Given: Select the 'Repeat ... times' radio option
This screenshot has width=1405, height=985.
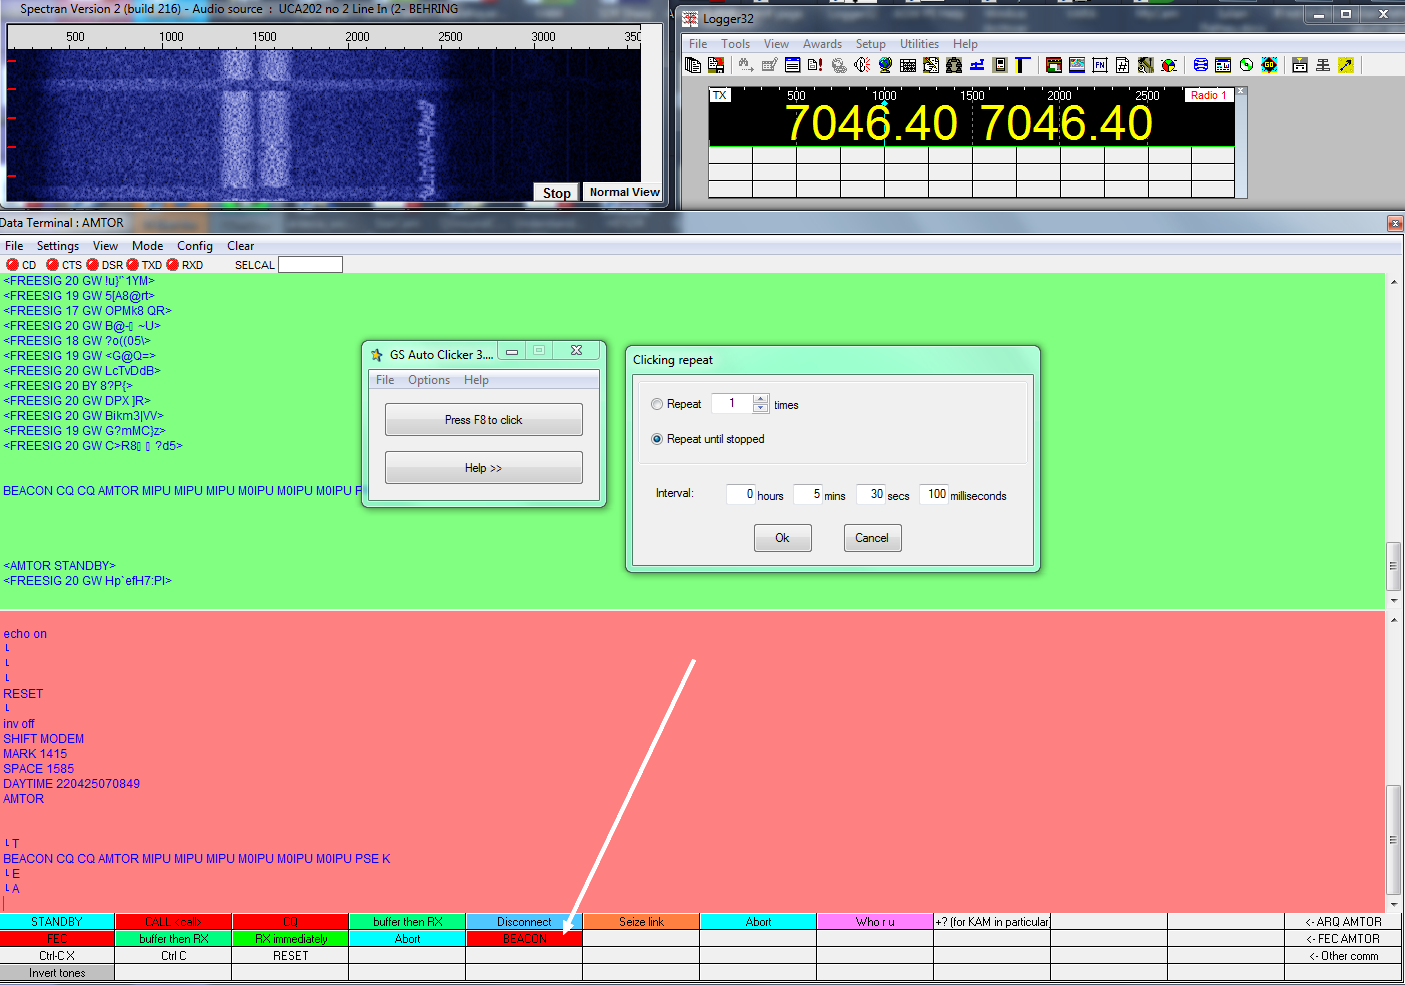Looking at the screenshot, I should [x=657, y=404].
